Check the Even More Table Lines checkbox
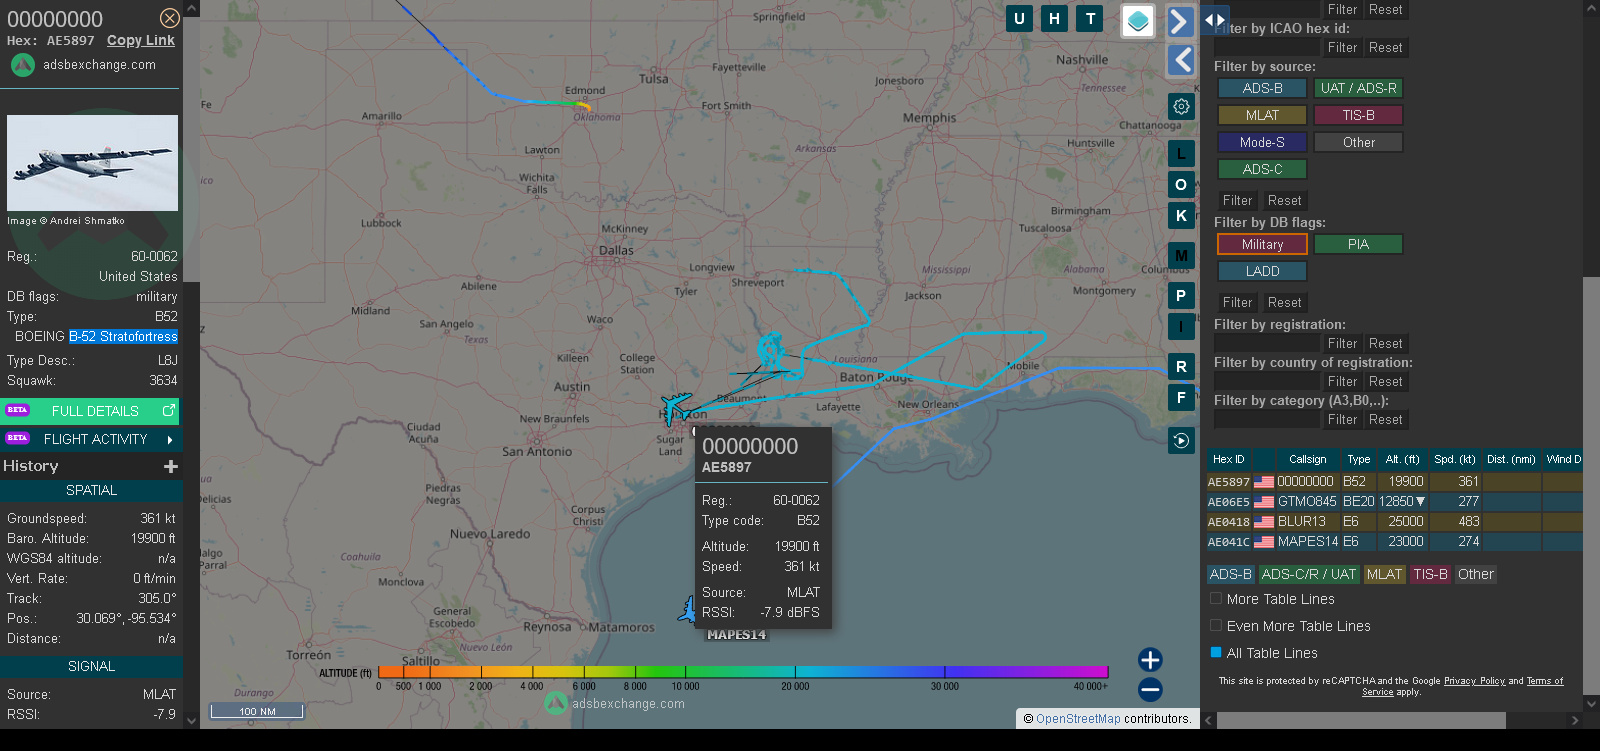This screenshot has height=751, width=1600. click(1216, 626)
